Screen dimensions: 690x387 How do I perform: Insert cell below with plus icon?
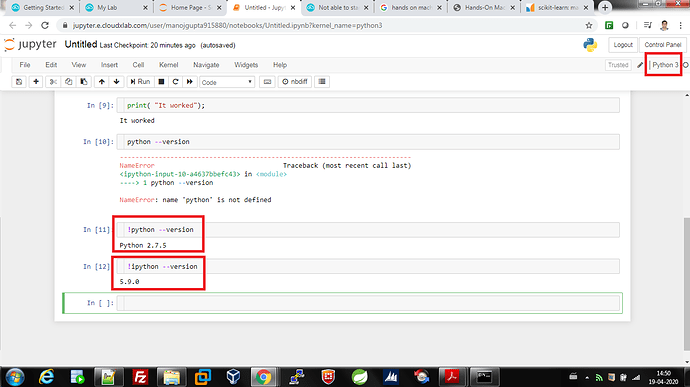coord(36,82)
